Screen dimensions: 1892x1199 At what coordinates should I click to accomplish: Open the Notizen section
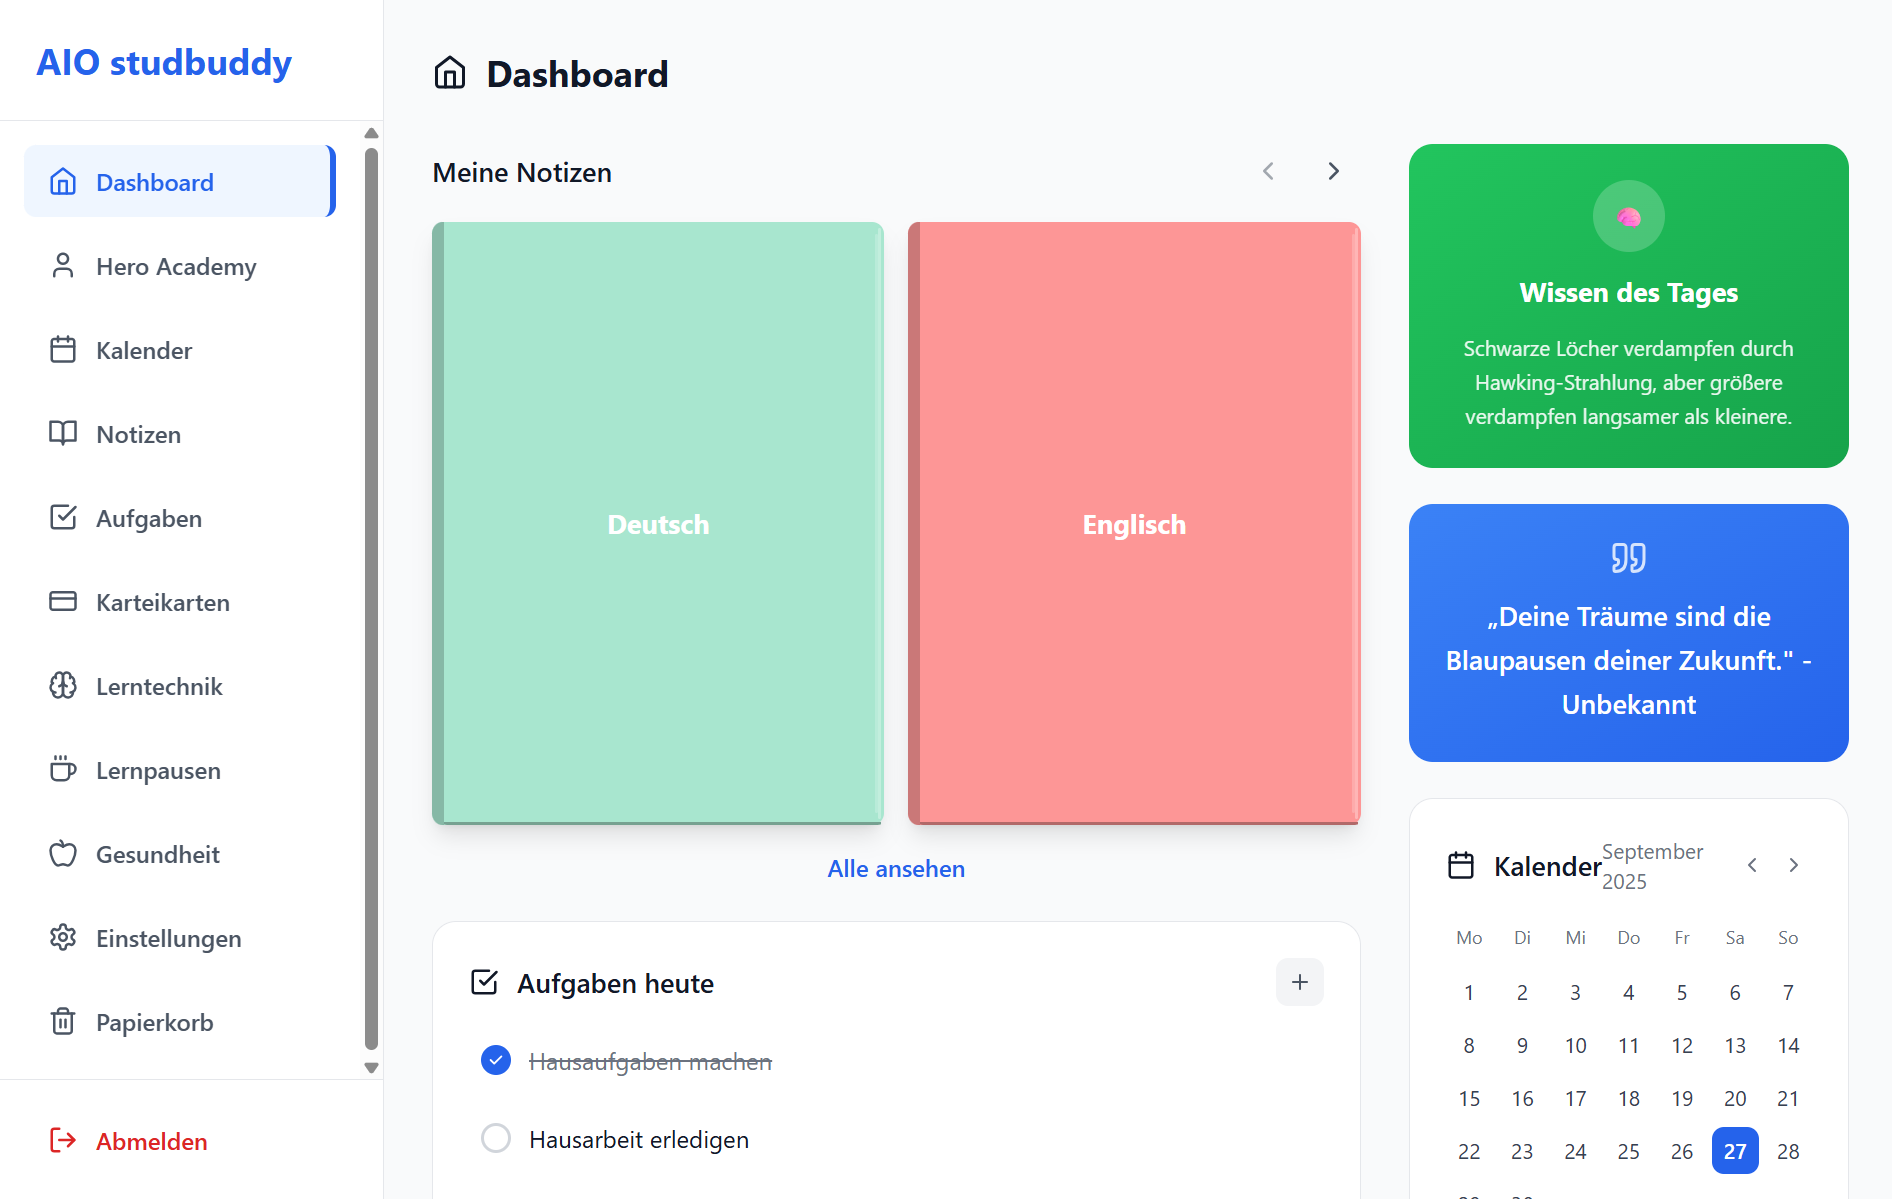180,434
